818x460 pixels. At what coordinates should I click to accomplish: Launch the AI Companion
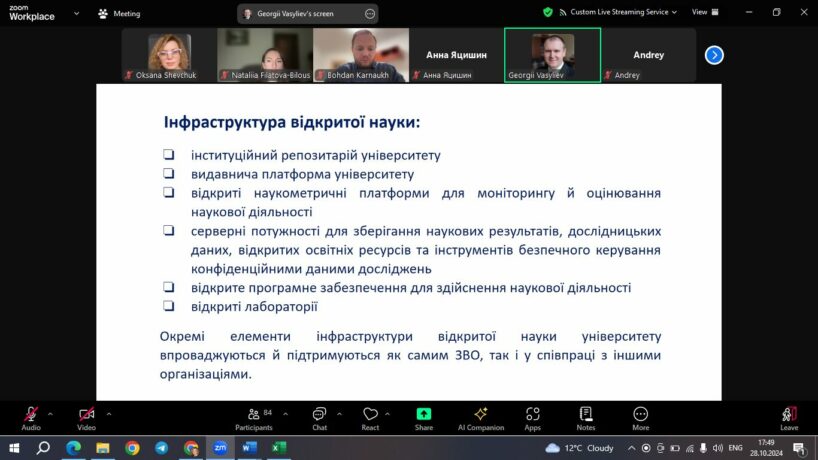pos(480,416)
